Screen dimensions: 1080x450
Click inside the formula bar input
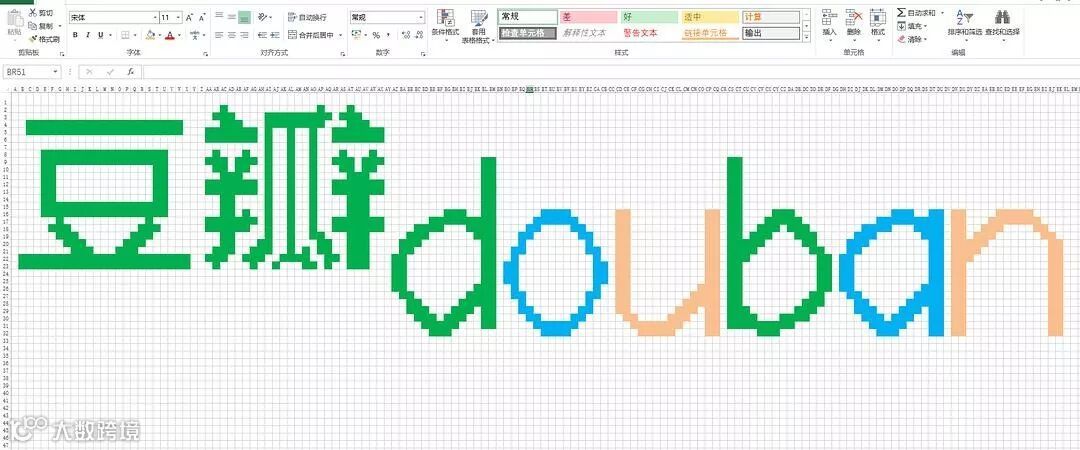point(610,72)
